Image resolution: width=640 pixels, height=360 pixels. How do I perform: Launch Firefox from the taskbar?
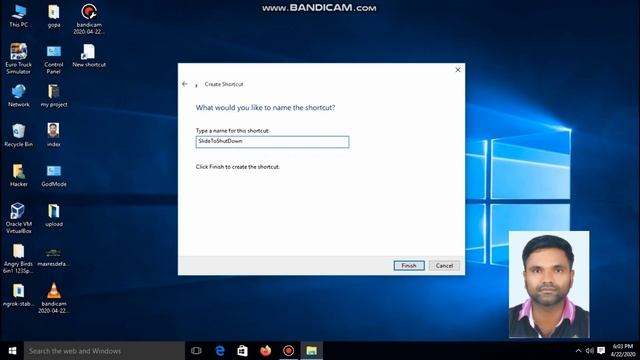click(x=265, y=351)
